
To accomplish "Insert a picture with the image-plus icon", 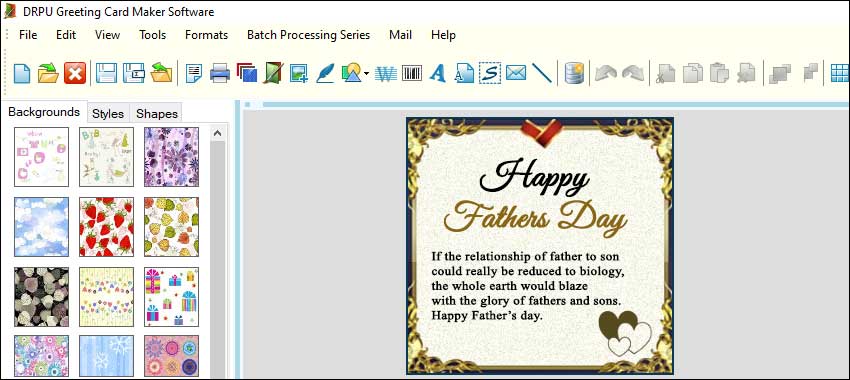I will click(x=299, y=73).
